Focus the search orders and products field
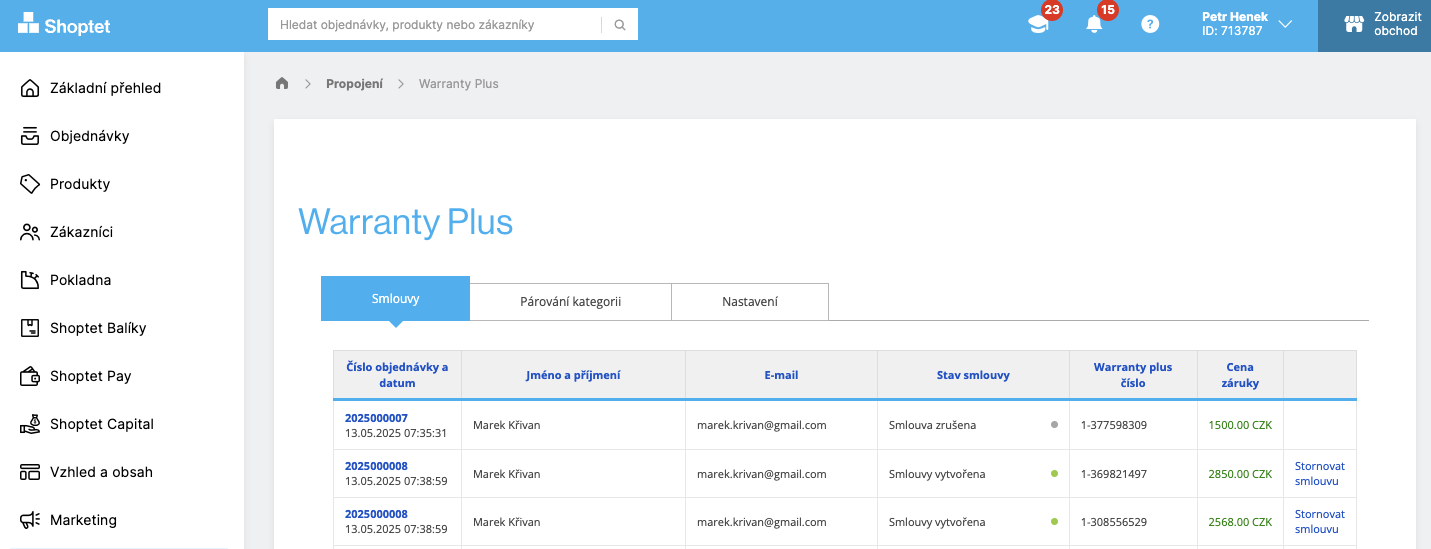The width and height of the screenshot is (1431, 549). coord(435,25)
